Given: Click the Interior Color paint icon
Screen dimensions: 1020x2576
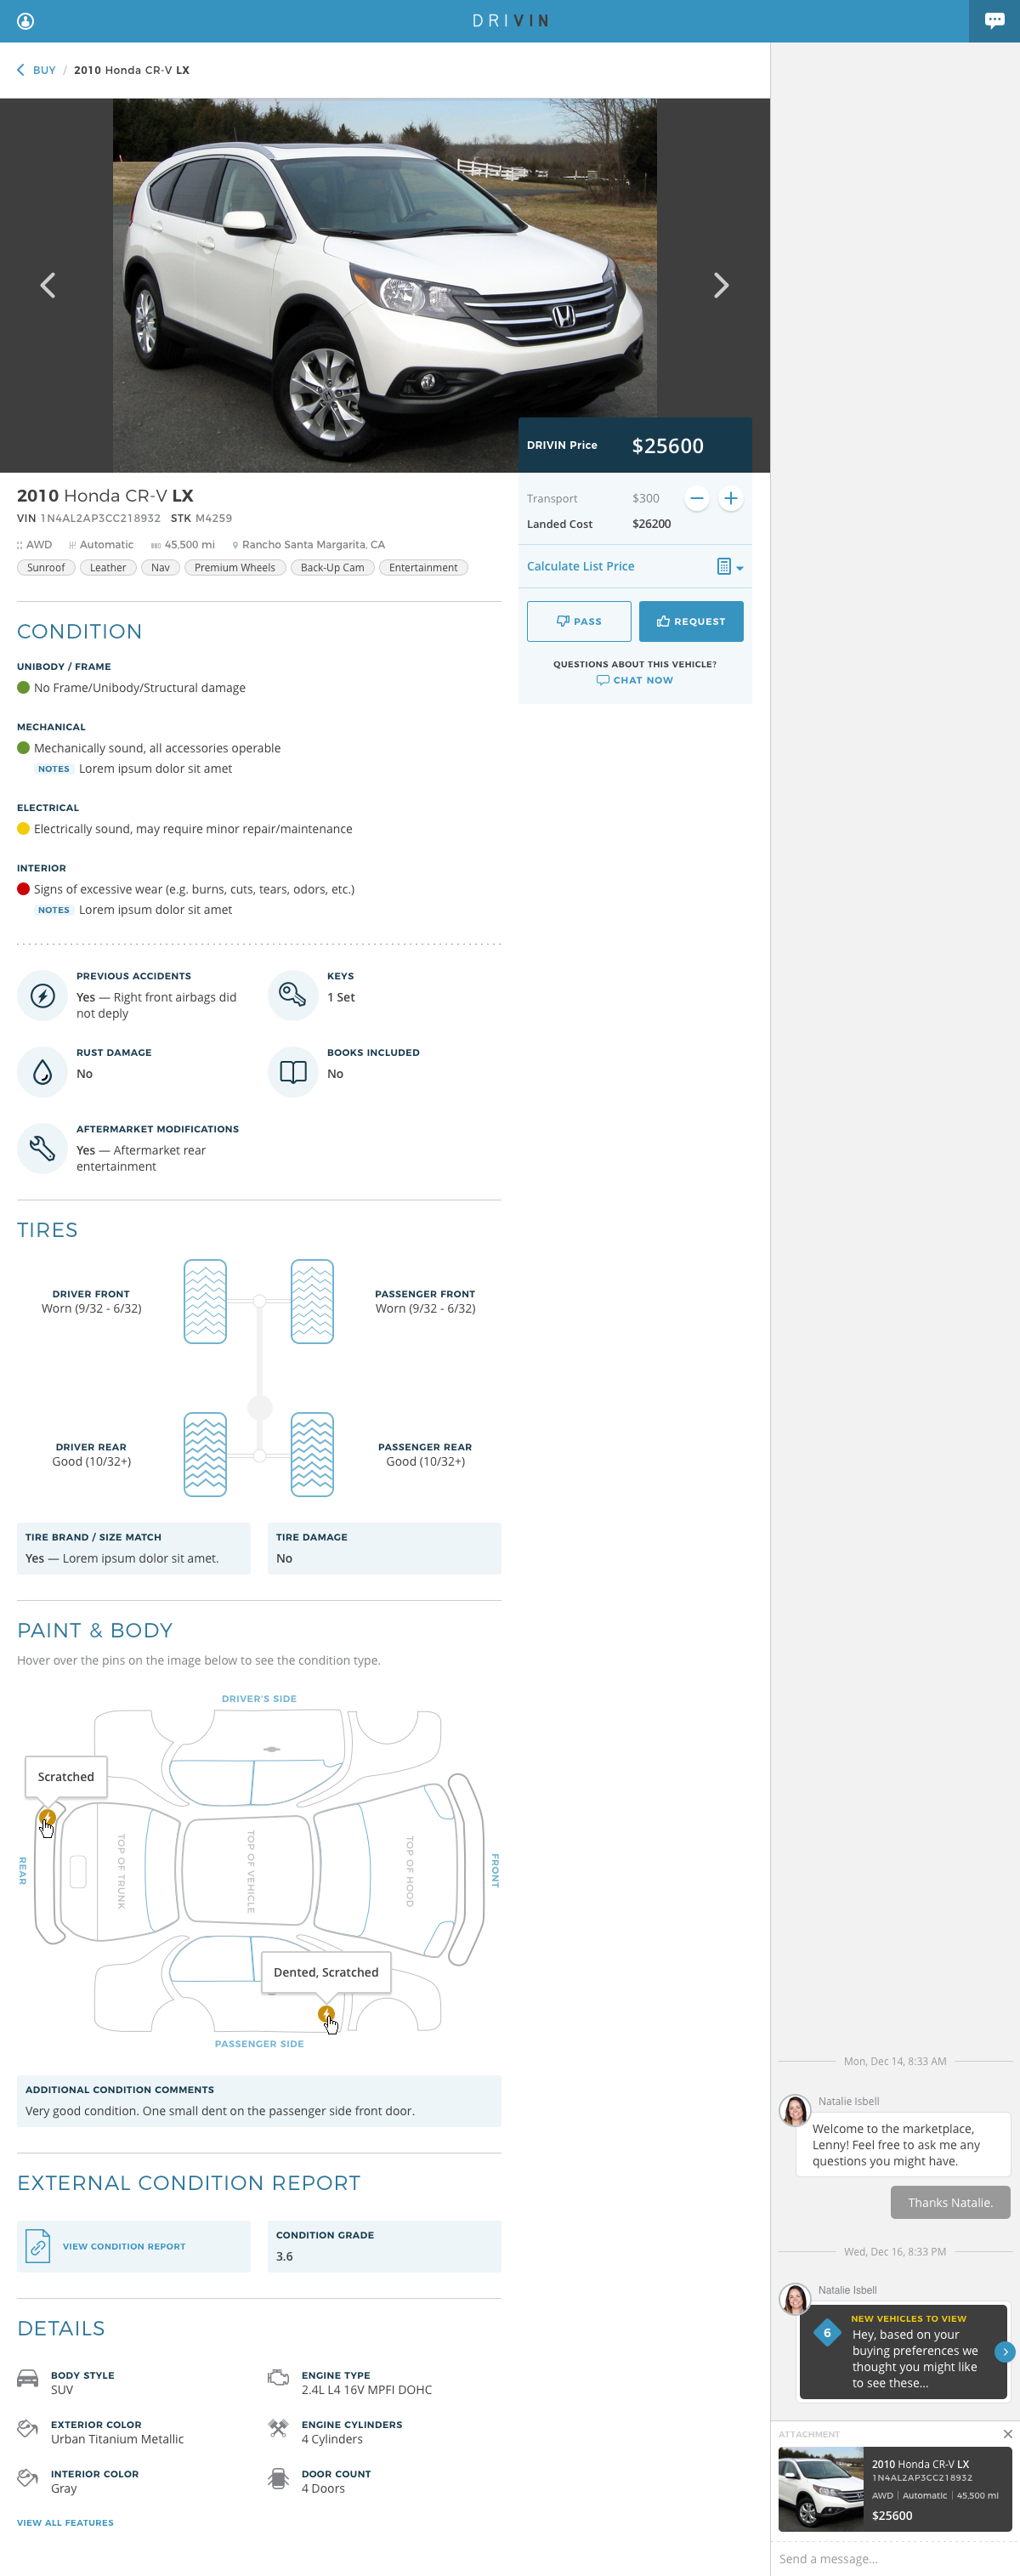Looking at the screenshot, I should 28,2478.
